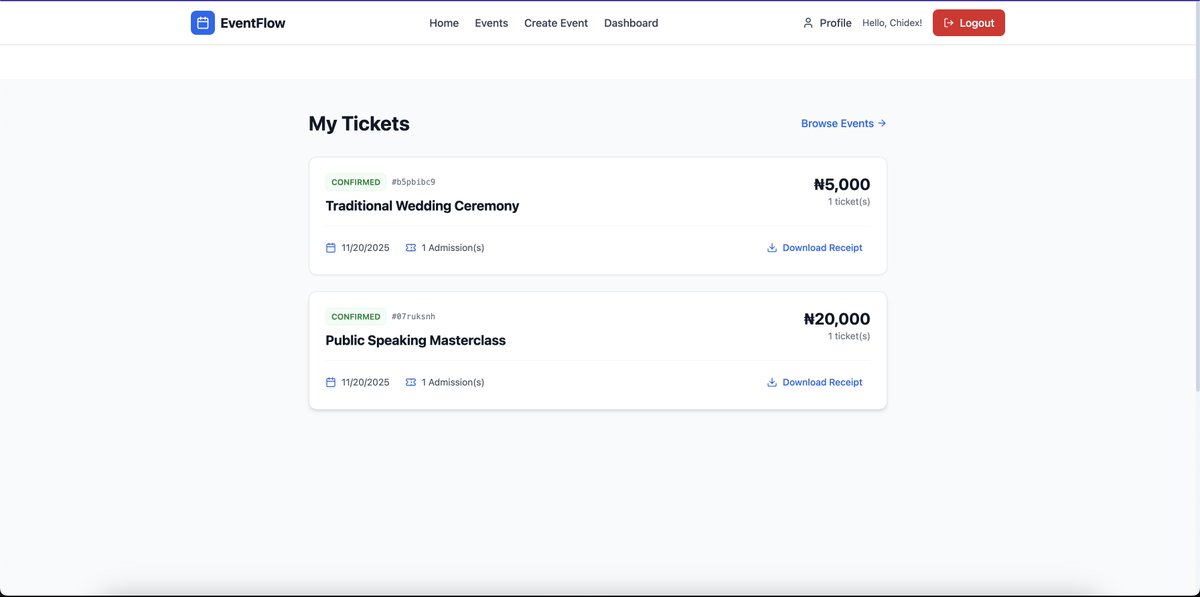Screen dimensions: 1200x597
Task: Download receipt icon for Traditional Wedding Ceremony
Action: 772,248
